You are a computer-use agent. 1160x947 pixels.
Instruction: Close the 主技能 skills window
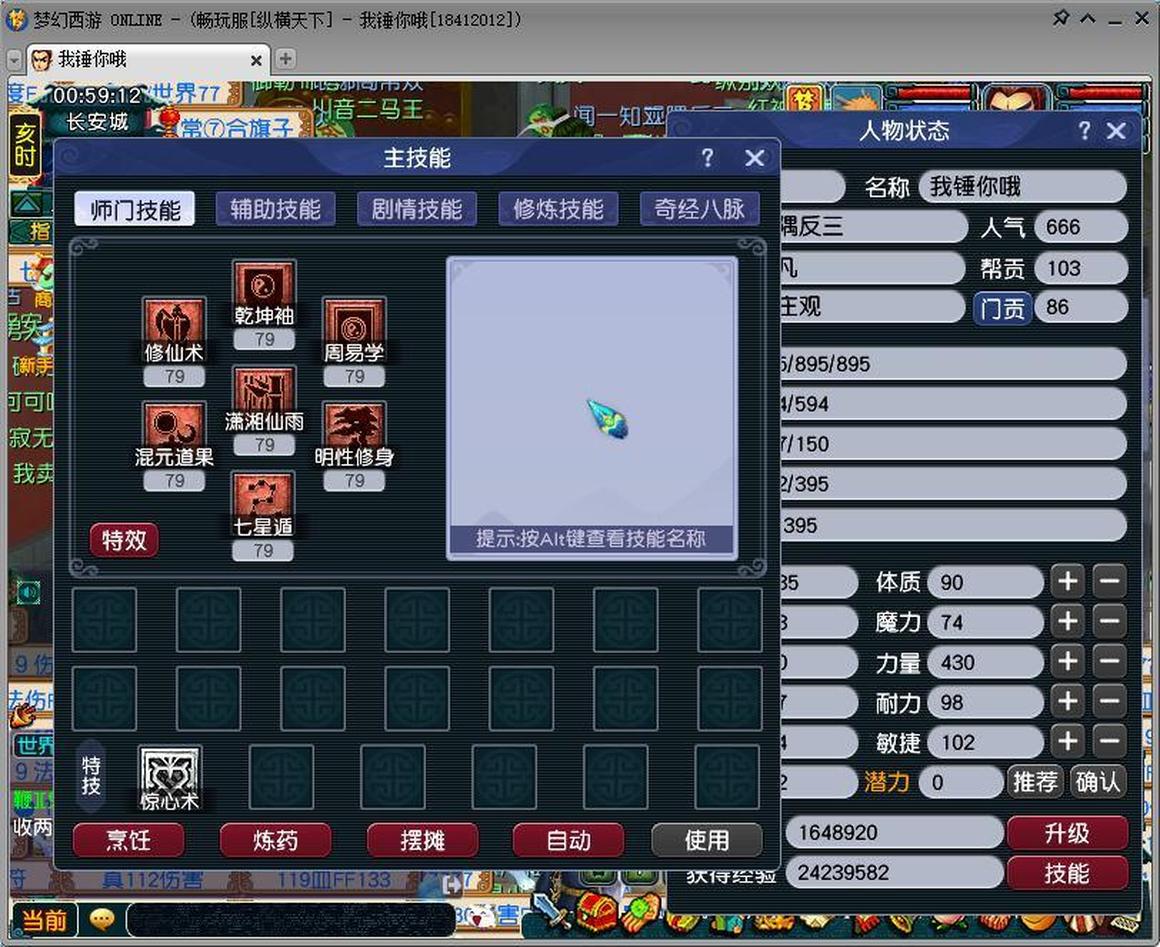click(755, 158)
